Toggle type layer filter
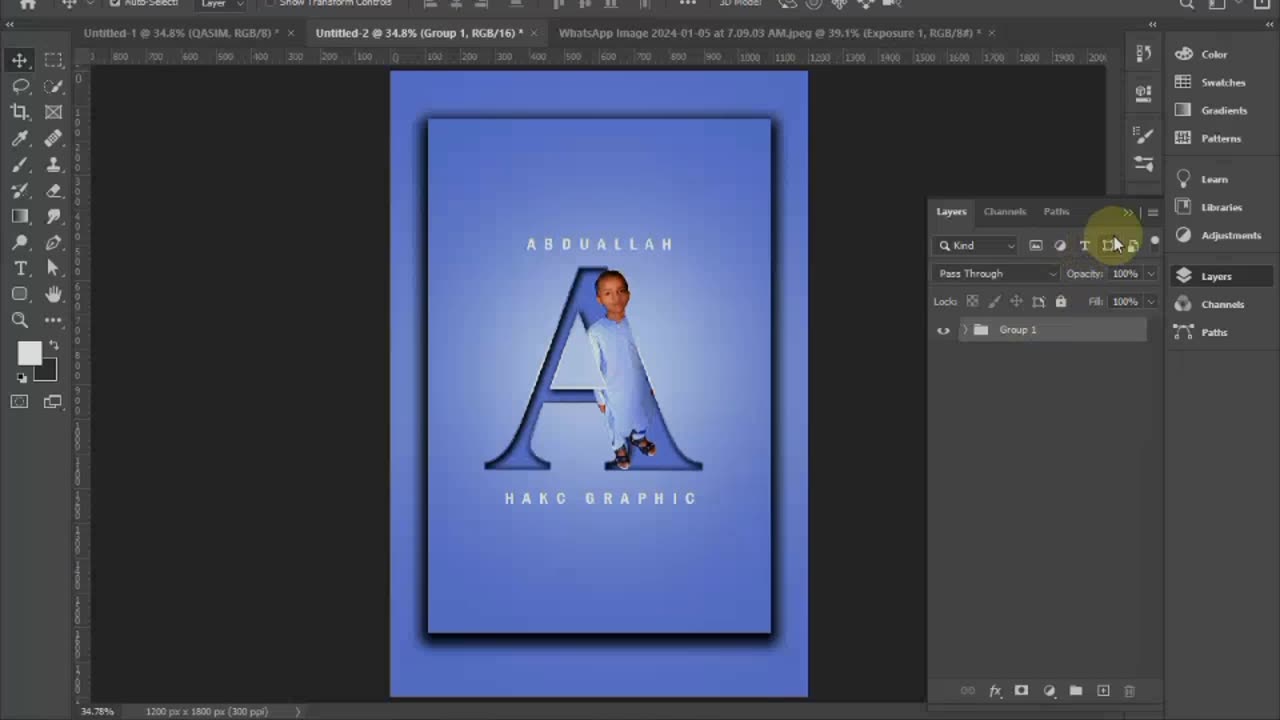 pos(1084,245)
